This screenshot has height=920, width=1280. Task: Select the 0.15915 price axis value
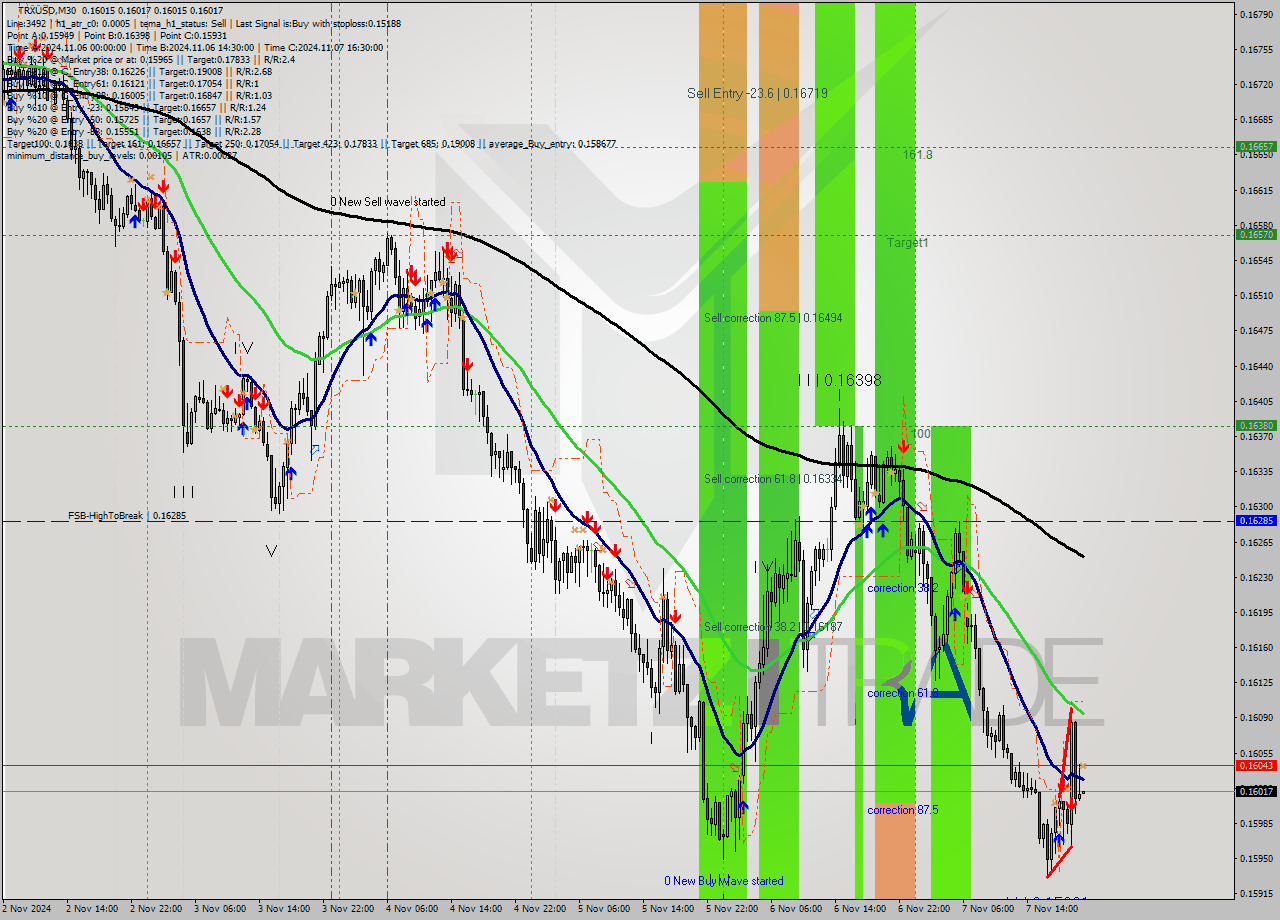(1257, 894)
